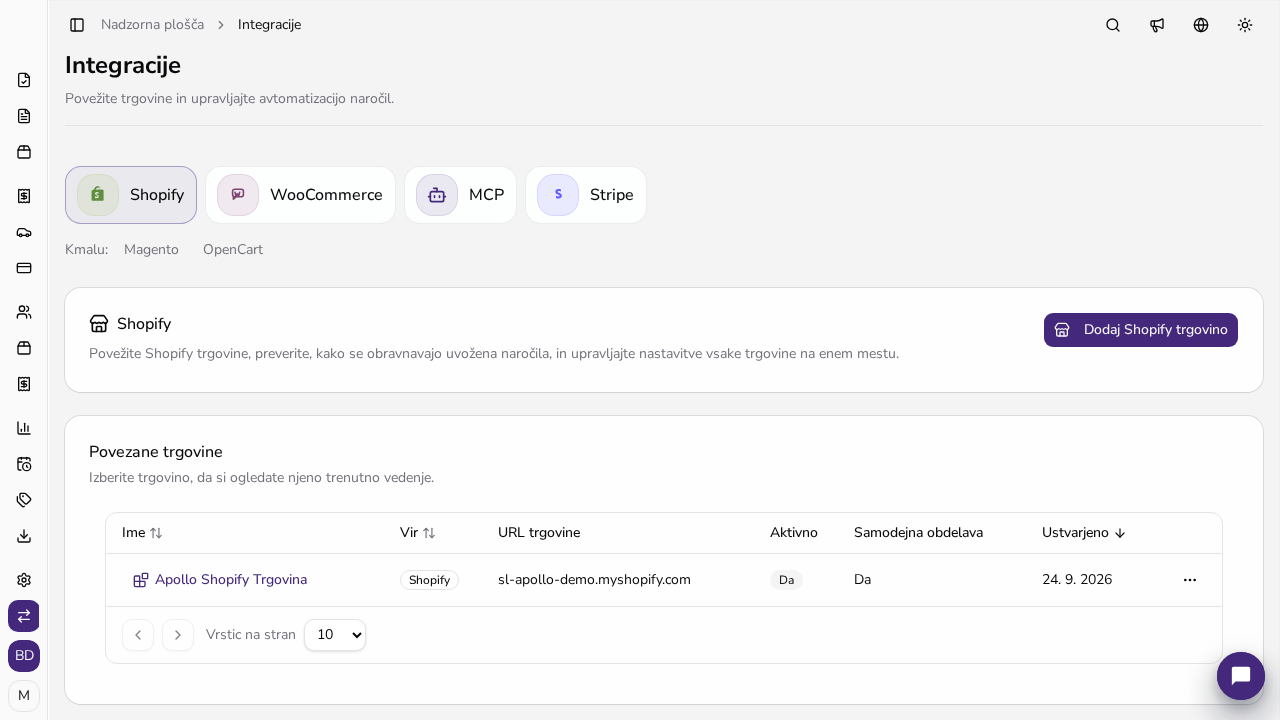The height and width of the screenshot is (720, 1280).
Task: Click the highlighted swap-arrows sidebar icon
Action: pos(24,616)
